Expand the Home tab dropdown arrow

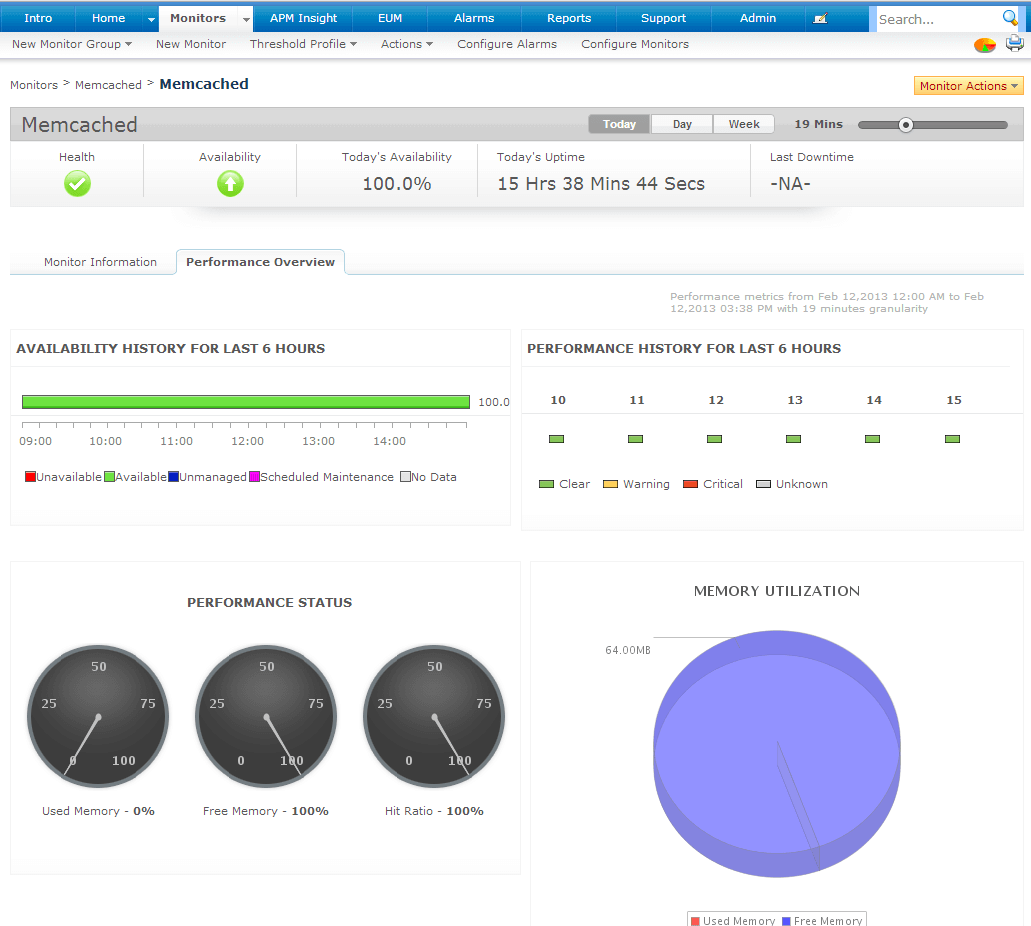point(151,20)
